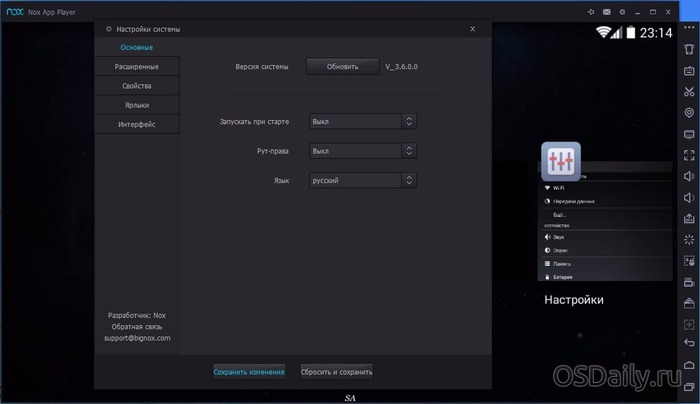Open the Ярлыки tab
700x404 pixels.
pyautogui.click(x=137, y=105)
